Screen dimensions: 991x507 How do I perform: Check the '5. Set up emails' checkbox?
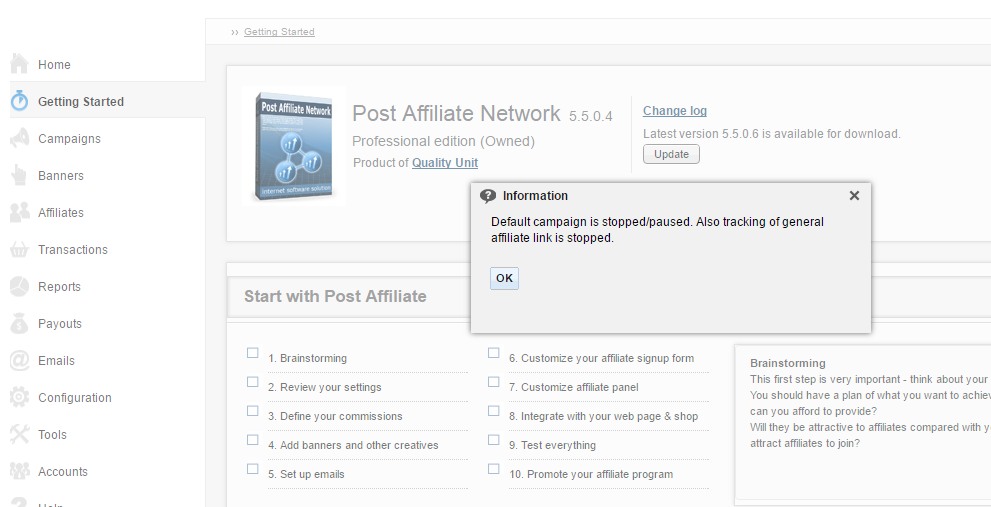253,468
